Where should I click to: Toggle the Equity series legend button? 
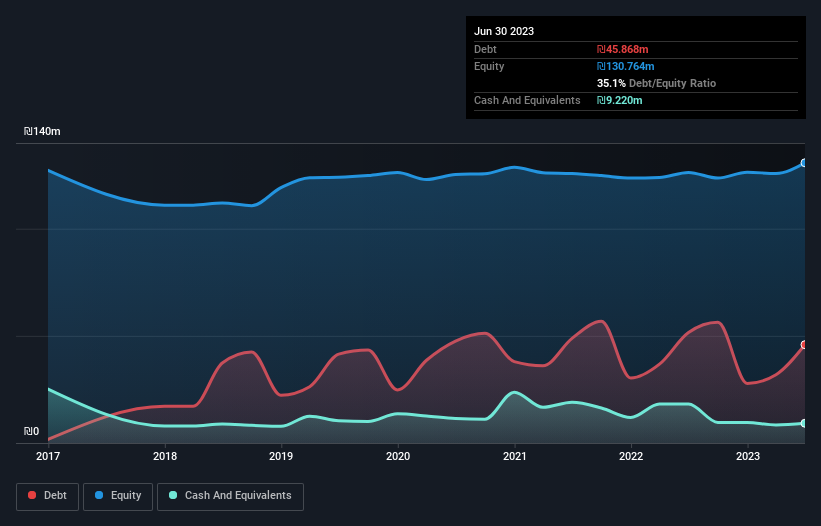point(118,496)
